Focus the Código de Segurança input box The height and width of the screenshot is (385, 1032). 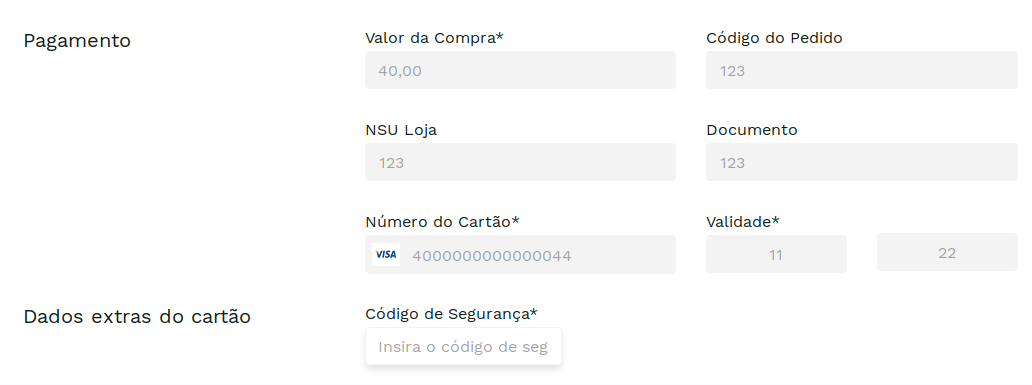(x=463, y=346)
